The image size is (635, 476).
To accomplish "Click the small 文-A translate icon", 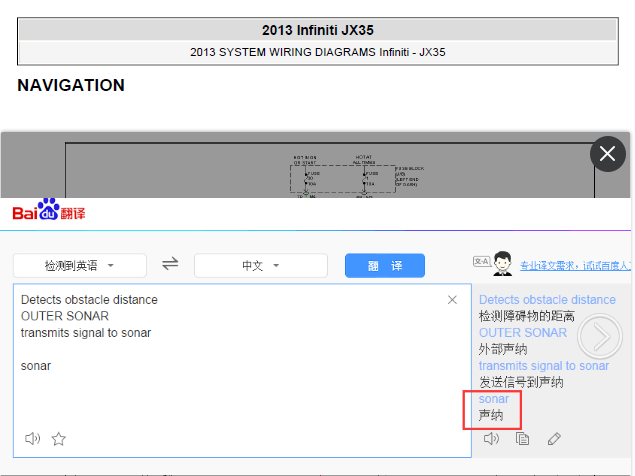I will point(482,262).
